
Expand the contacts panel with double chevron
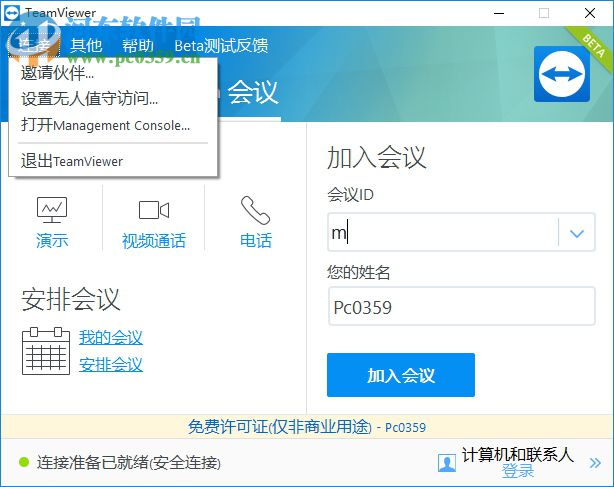pos(595,463)
